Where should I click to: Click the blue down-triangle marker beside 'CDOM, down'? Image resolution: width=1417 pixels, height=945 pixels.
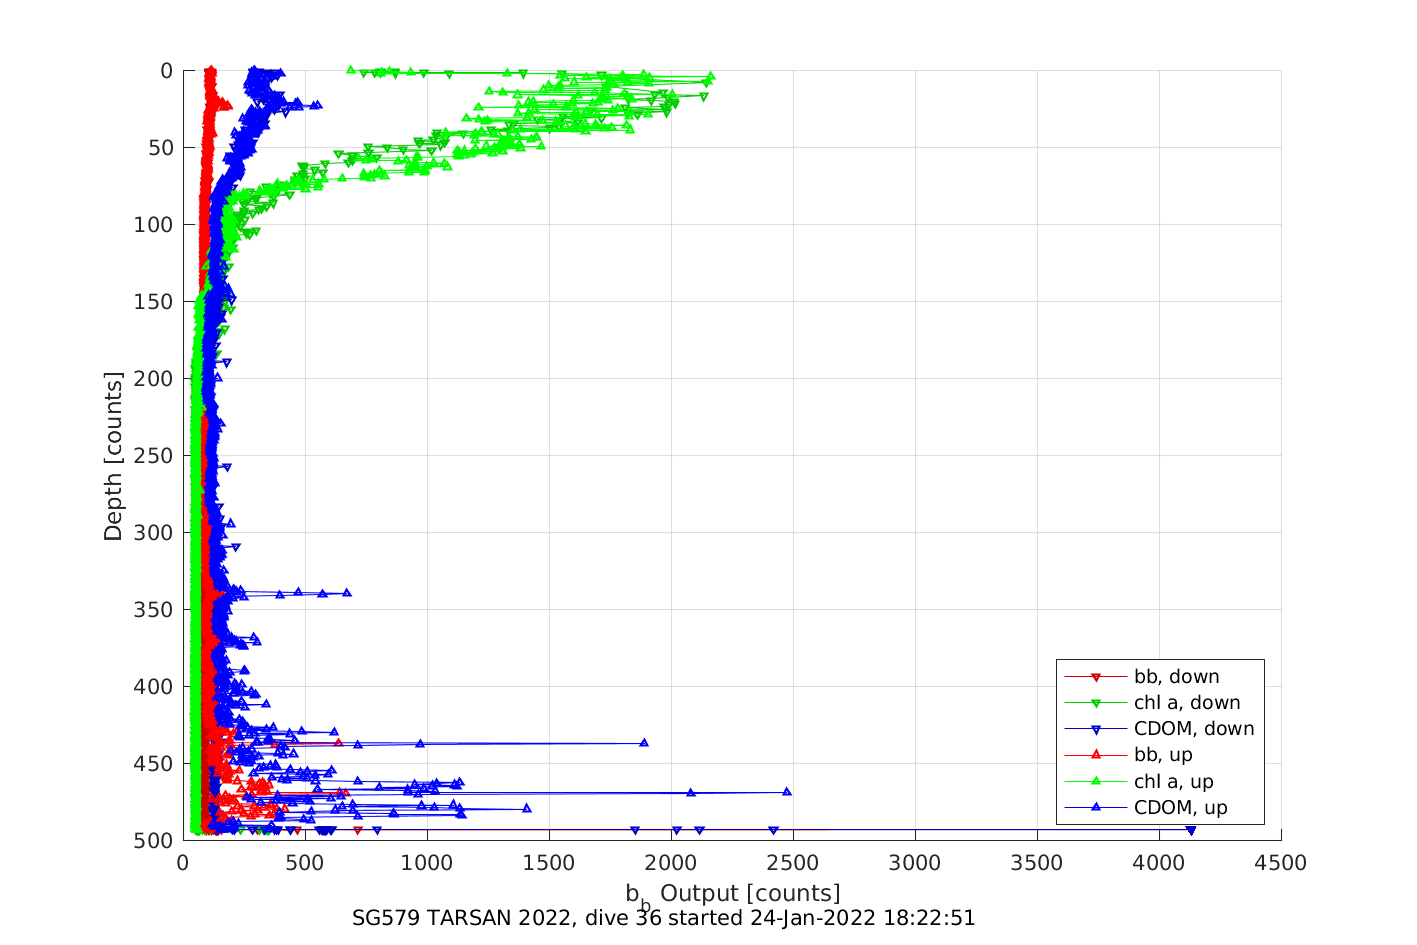pyautogui.click(x=1095, y=729)
